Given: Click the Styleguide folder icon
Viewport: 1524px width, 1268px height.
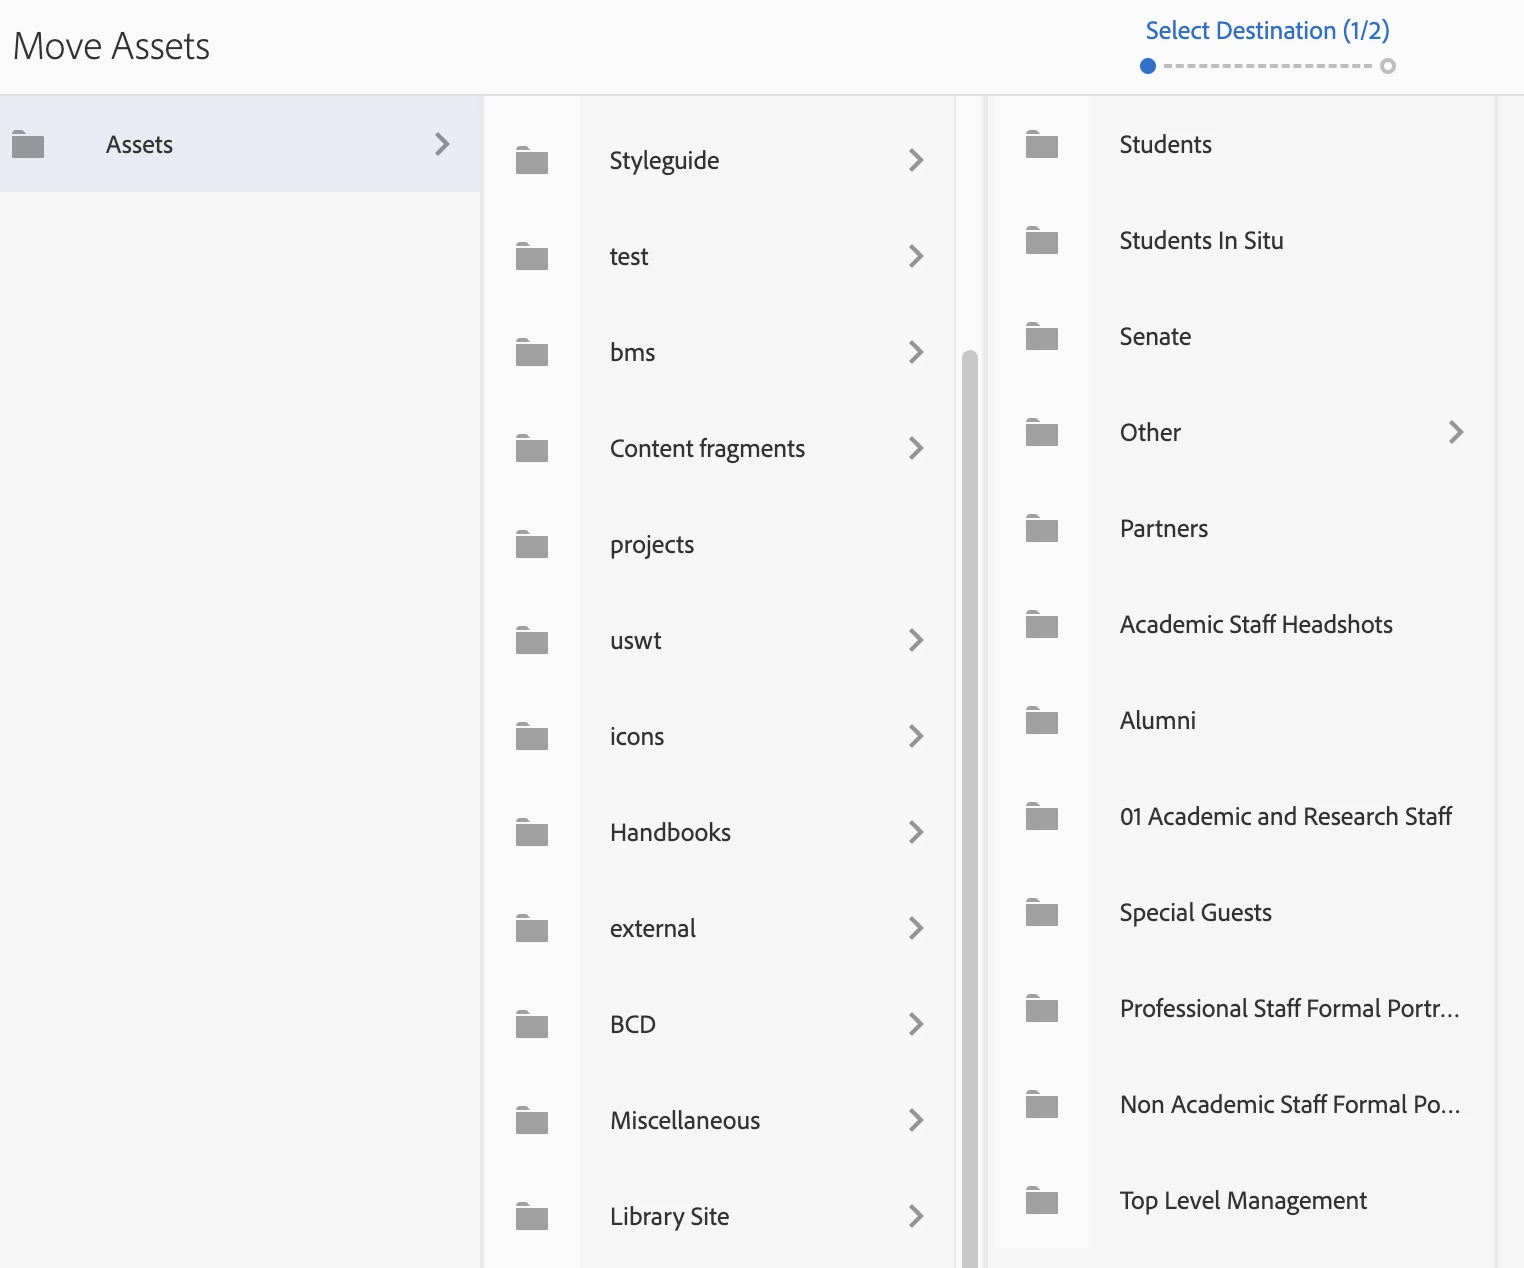Looking at the screenshot, I should tap(532, 161).
